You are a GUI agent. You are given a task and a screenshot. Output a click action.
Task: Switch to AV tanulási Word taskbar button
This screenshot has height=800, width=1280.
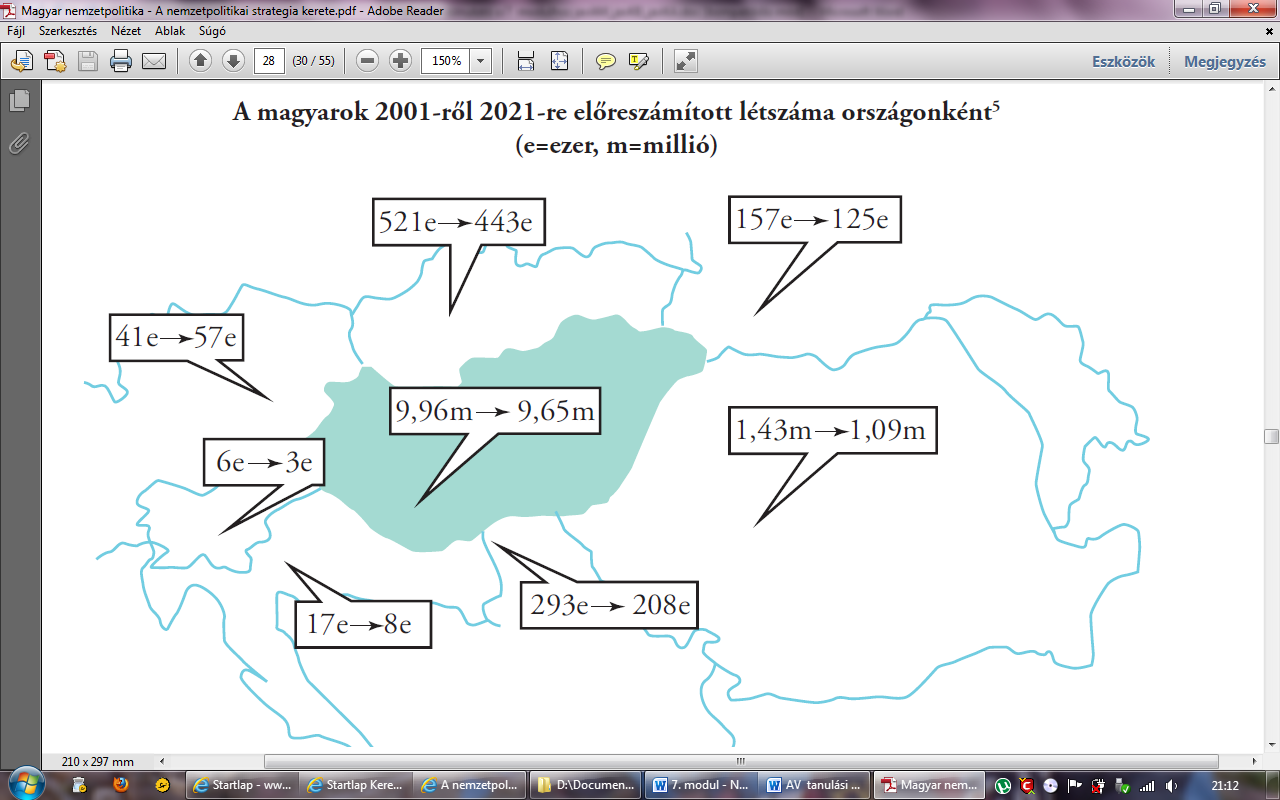tap(813, 785)
